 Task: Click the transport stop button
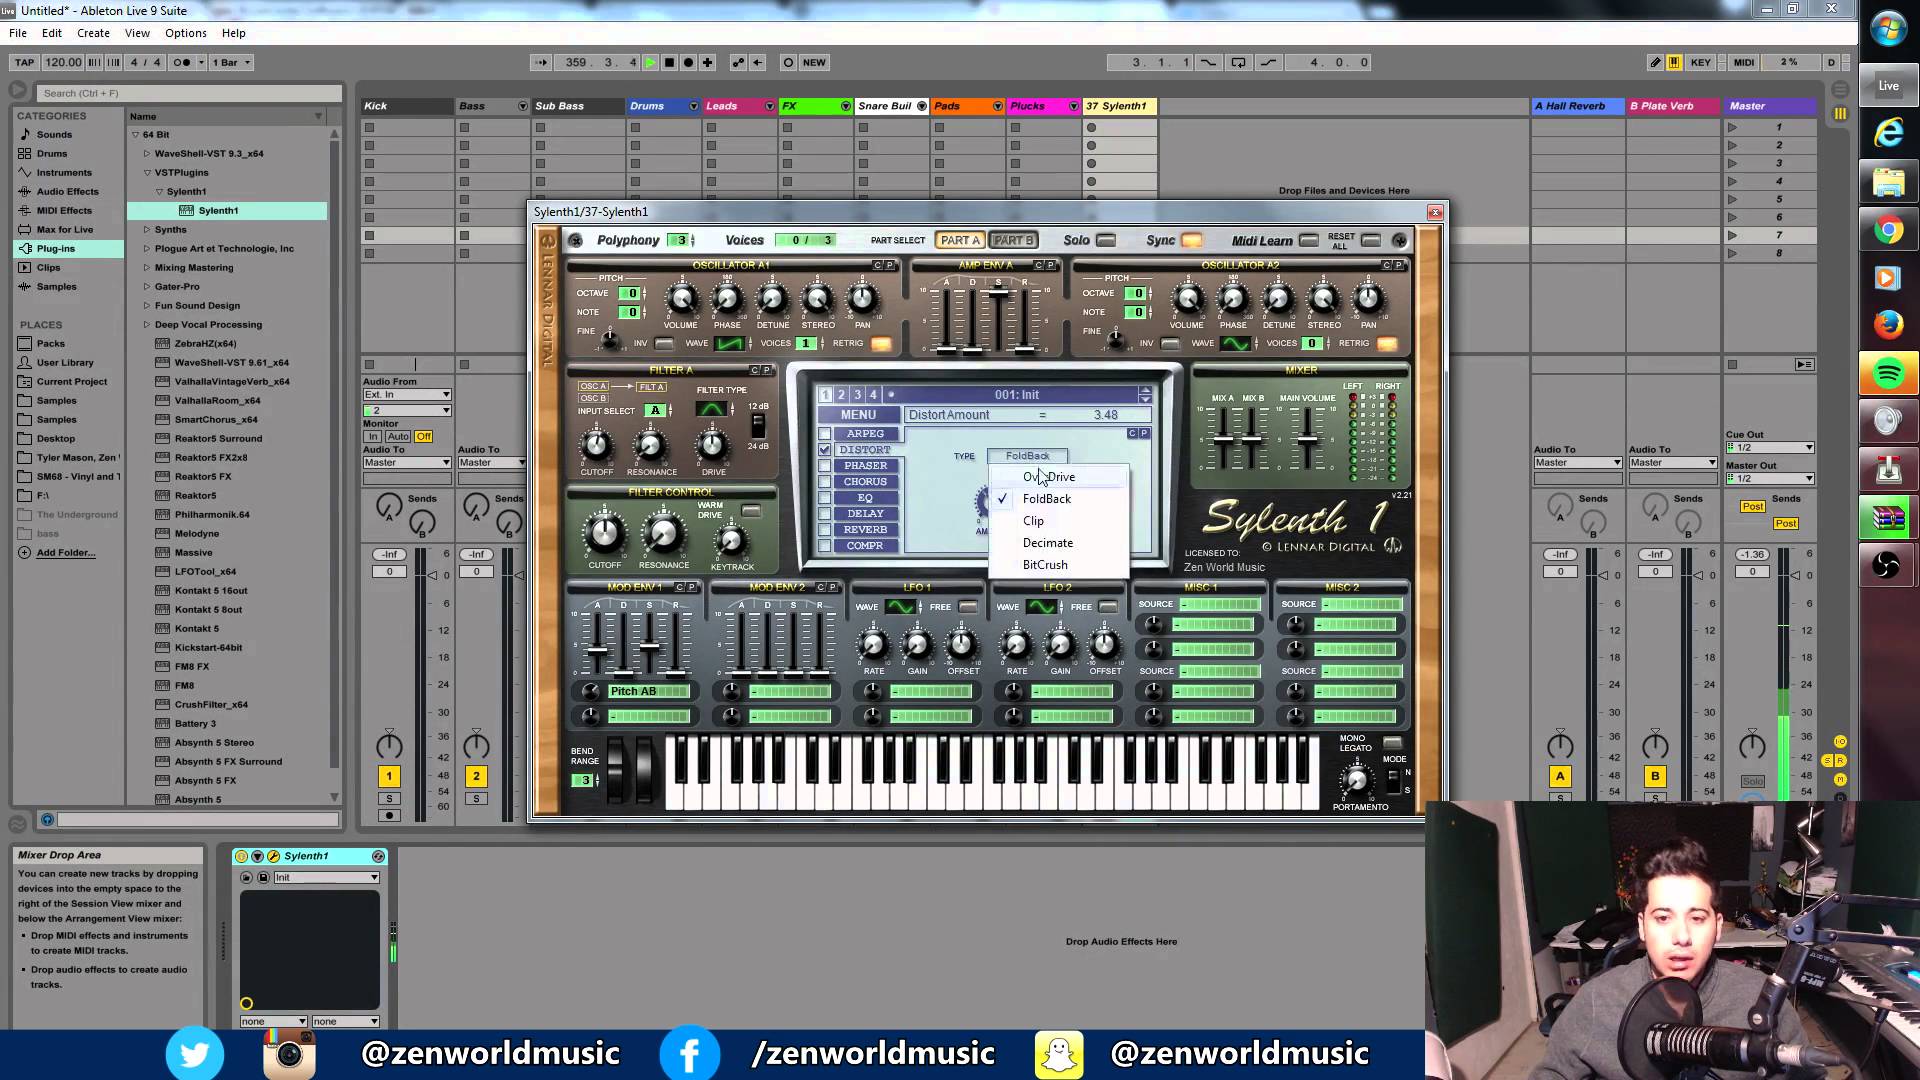click(669, 62)
